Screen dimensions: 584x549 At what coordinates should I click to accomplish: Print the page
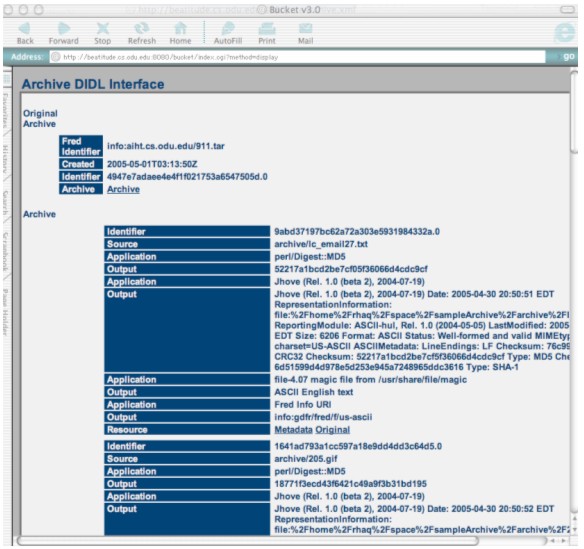click(267, 33)
